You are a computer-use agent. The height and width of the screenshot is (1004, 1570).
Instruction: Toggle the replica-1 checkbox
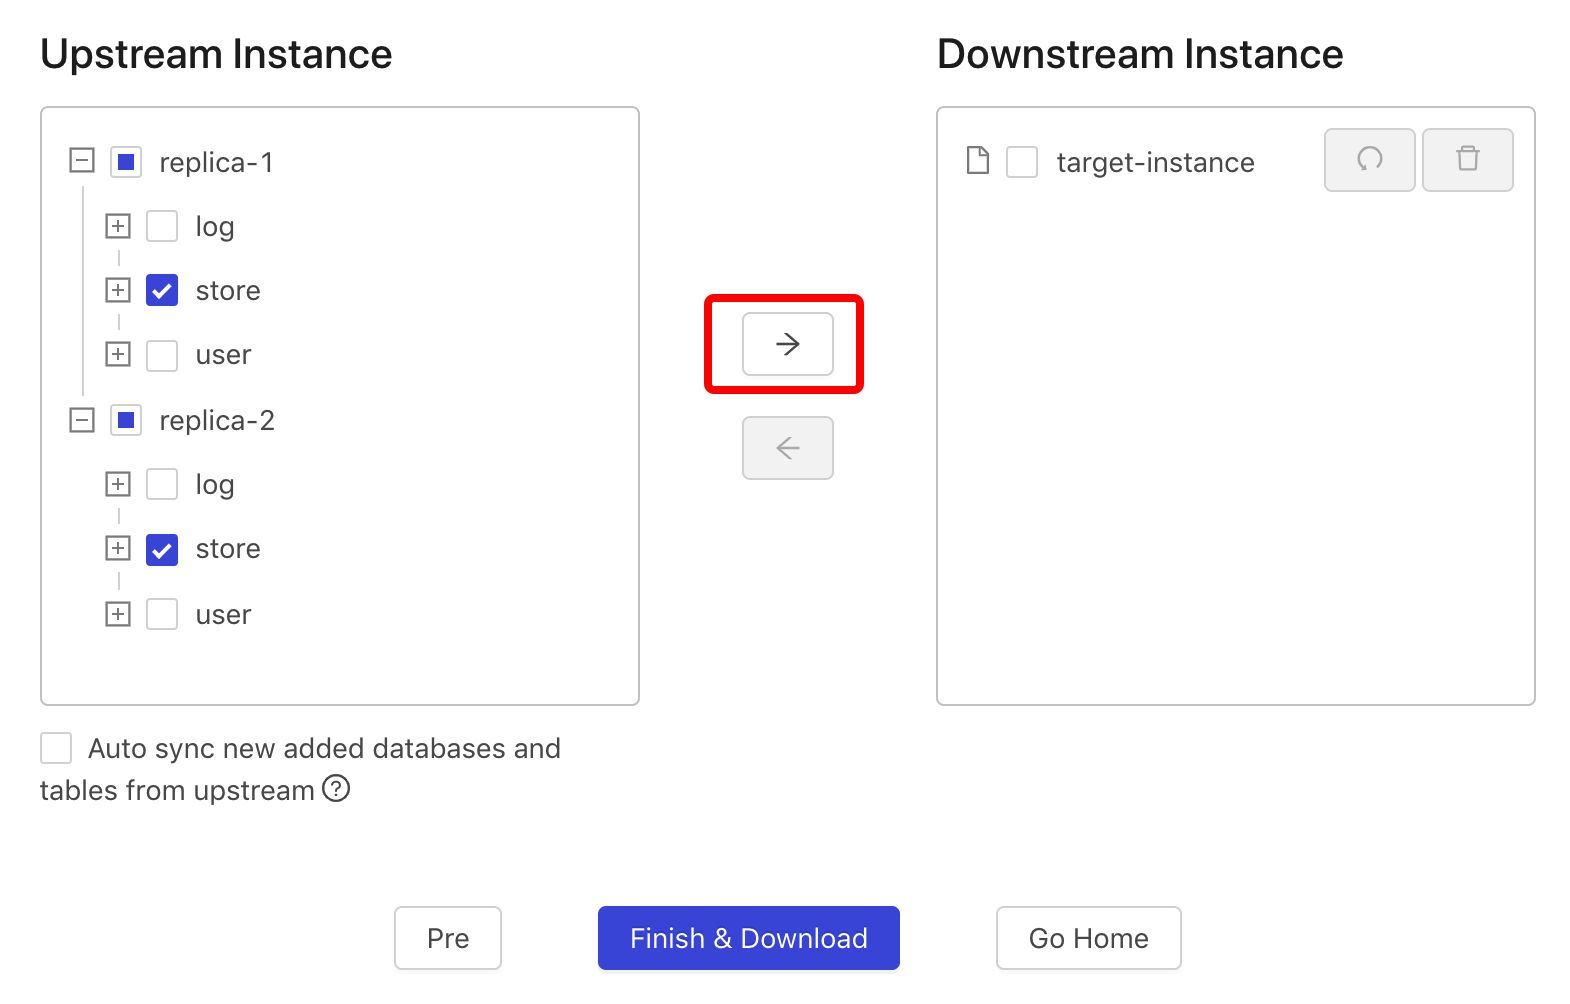[x=126, y=161]
